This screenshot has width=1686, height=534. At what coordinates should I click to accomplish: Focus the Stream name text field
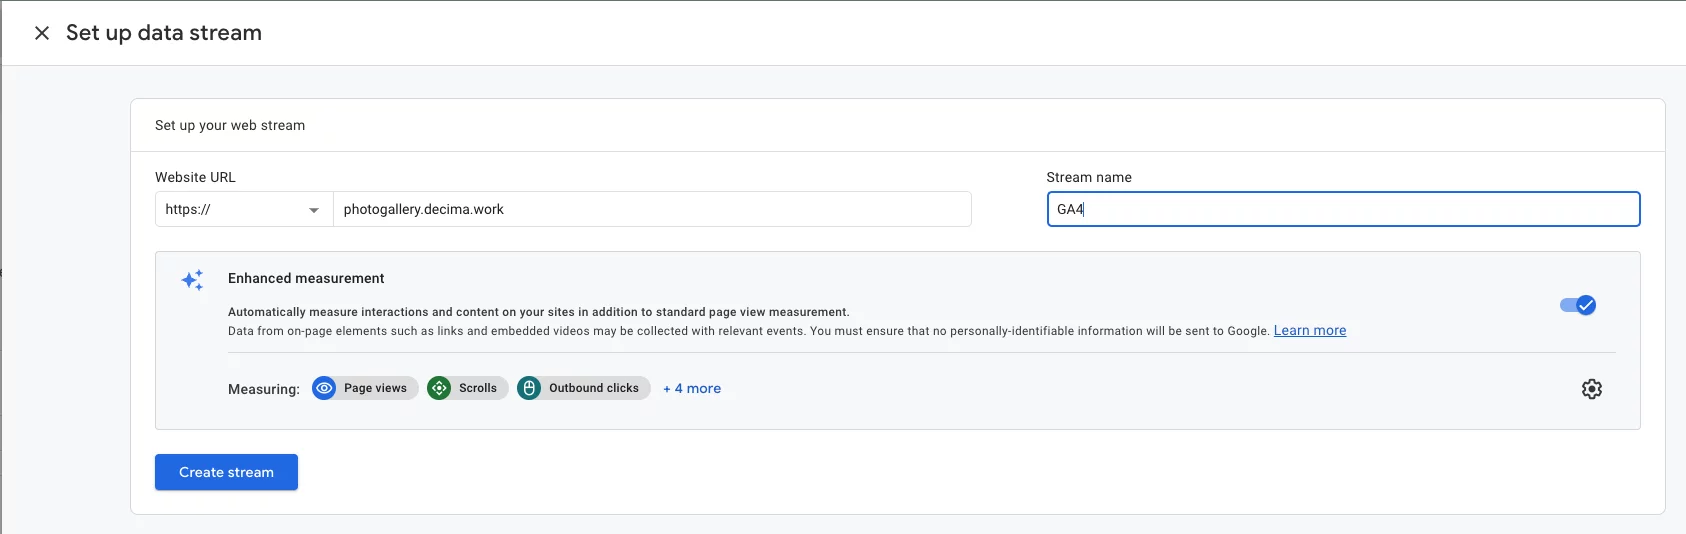1342,209
